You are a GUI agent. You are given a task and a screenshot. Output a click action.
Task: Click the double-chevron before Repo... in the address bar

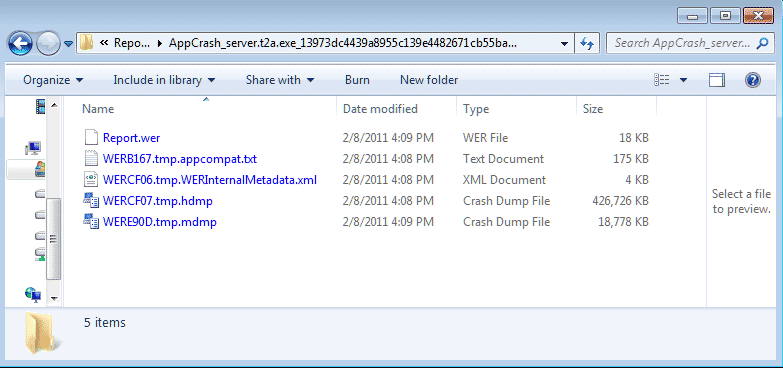click(x=104, y=43)
